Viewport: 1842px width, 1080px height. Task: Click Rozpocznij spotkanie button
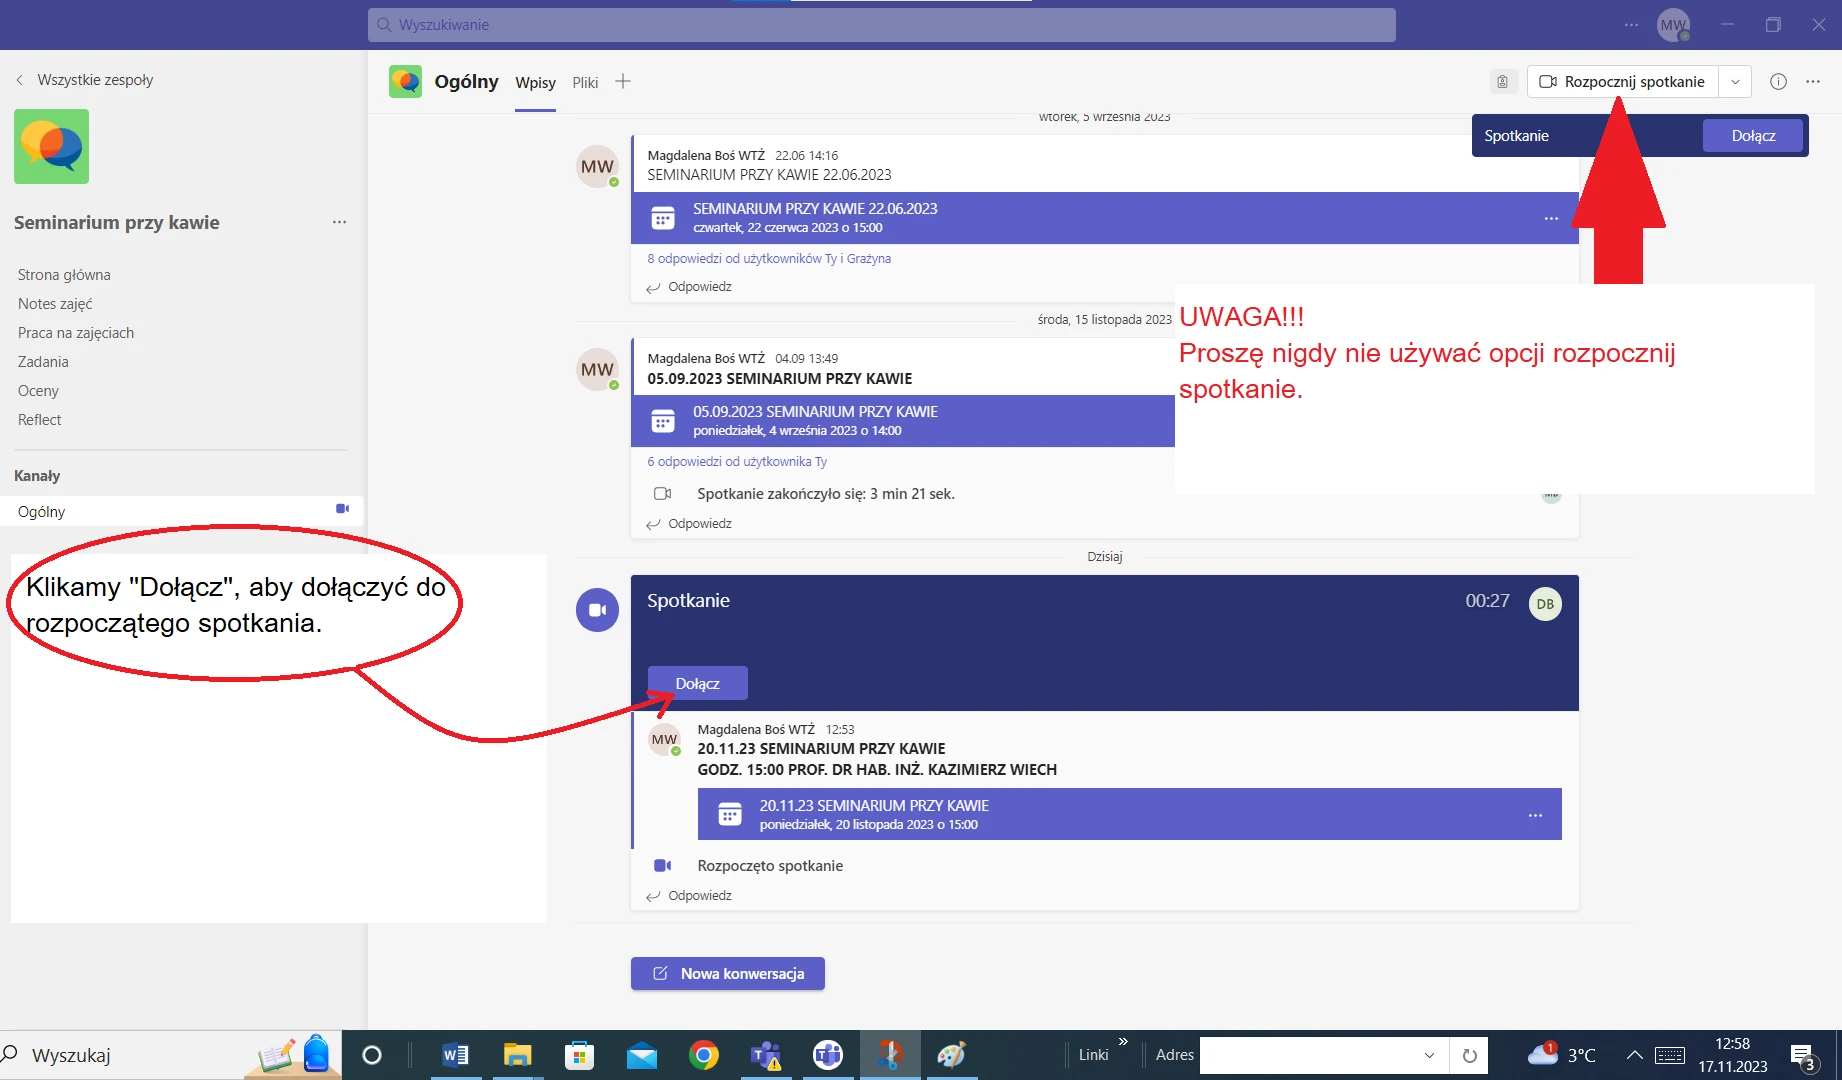point(1622,82)
